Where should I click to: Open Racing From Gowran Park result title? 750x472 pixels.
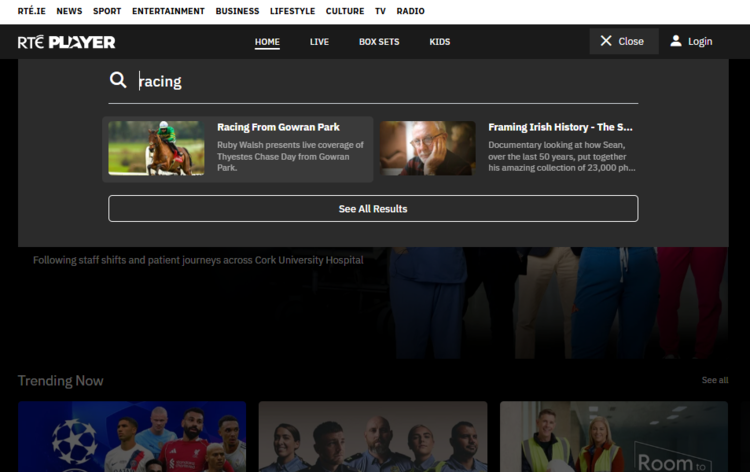278,127
